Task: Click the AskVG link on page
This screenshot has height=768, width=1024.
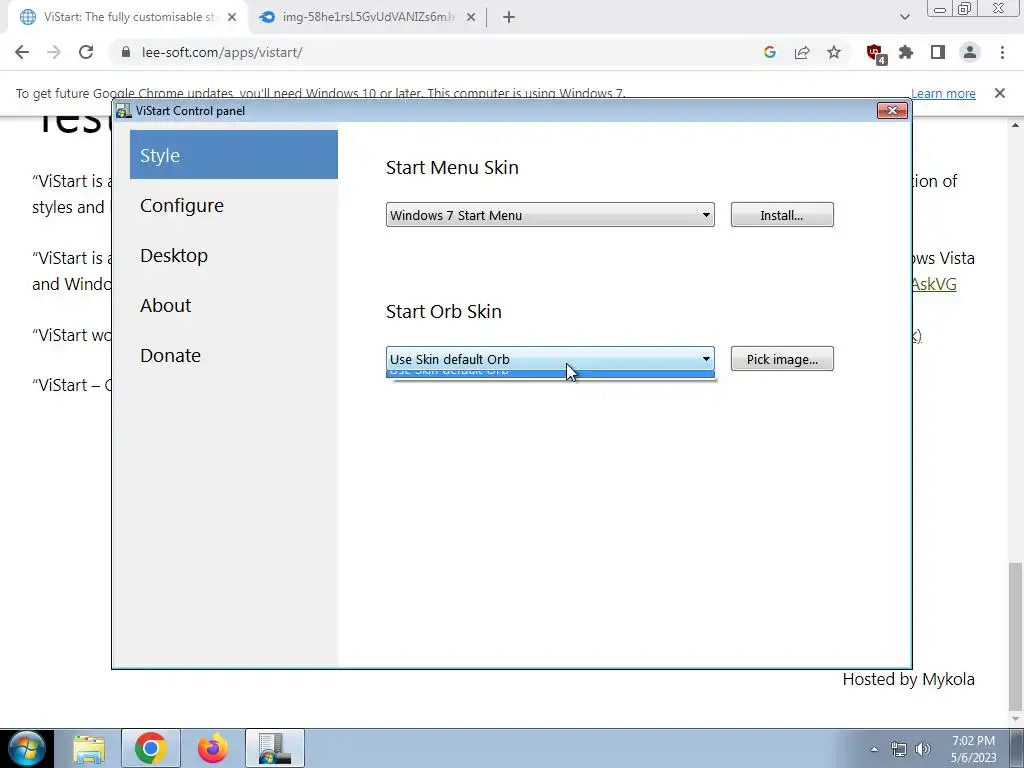Action: point(934,284)
